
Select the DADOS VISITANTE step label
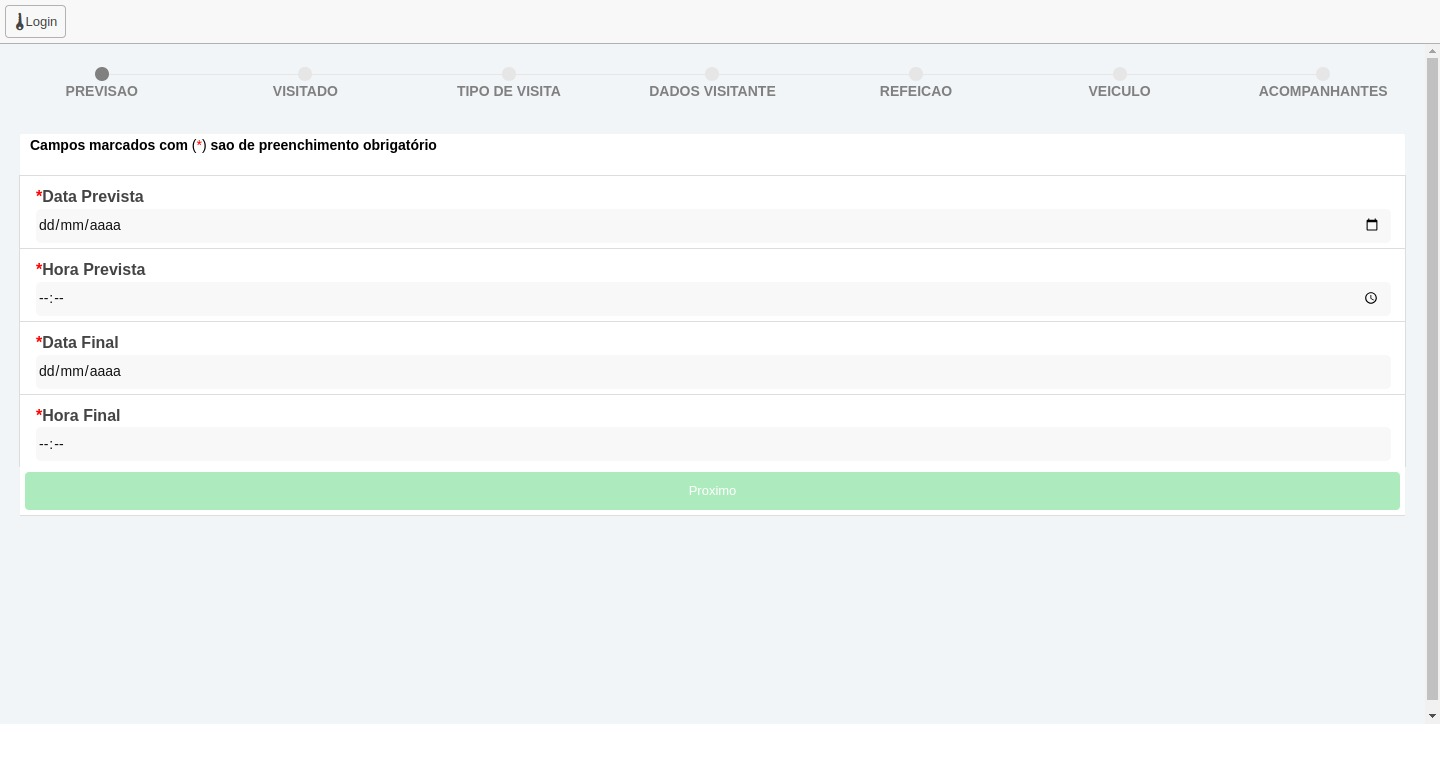[712, 91]
